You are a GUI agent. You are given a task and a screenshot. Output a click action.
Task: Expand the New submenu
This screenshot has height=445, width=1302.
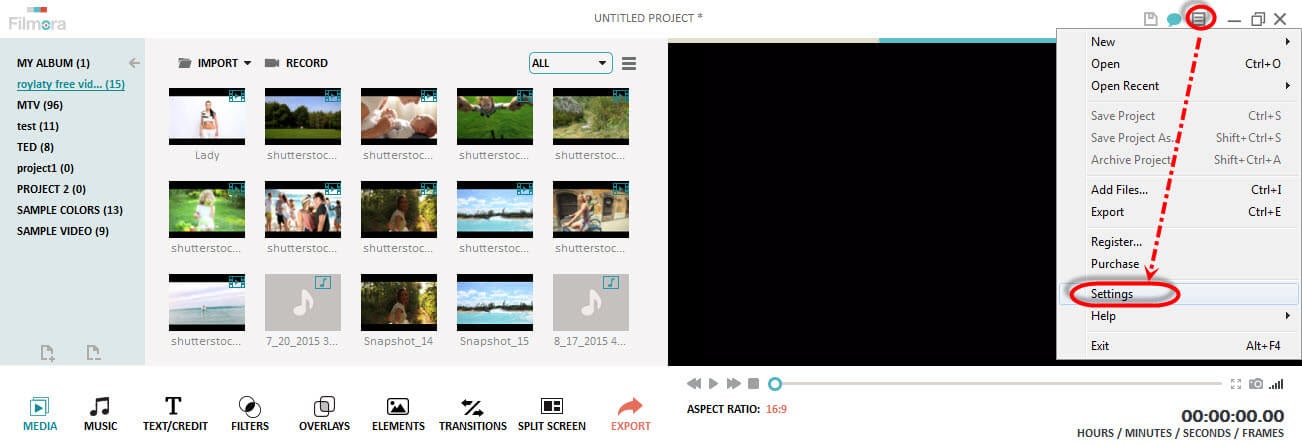pyautogui.click(x=1177, y=42)
